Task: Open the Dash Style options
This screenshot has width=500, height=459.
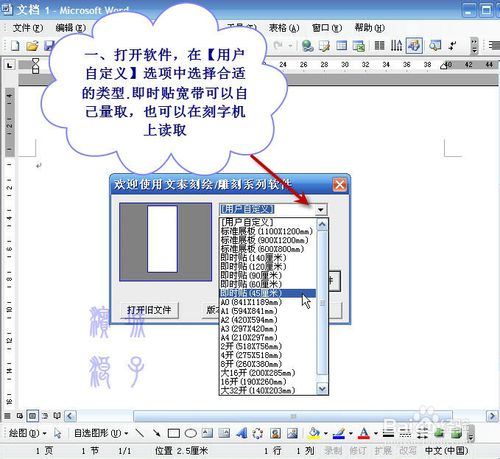Action: pyautogui.click(x=405, y=433)
